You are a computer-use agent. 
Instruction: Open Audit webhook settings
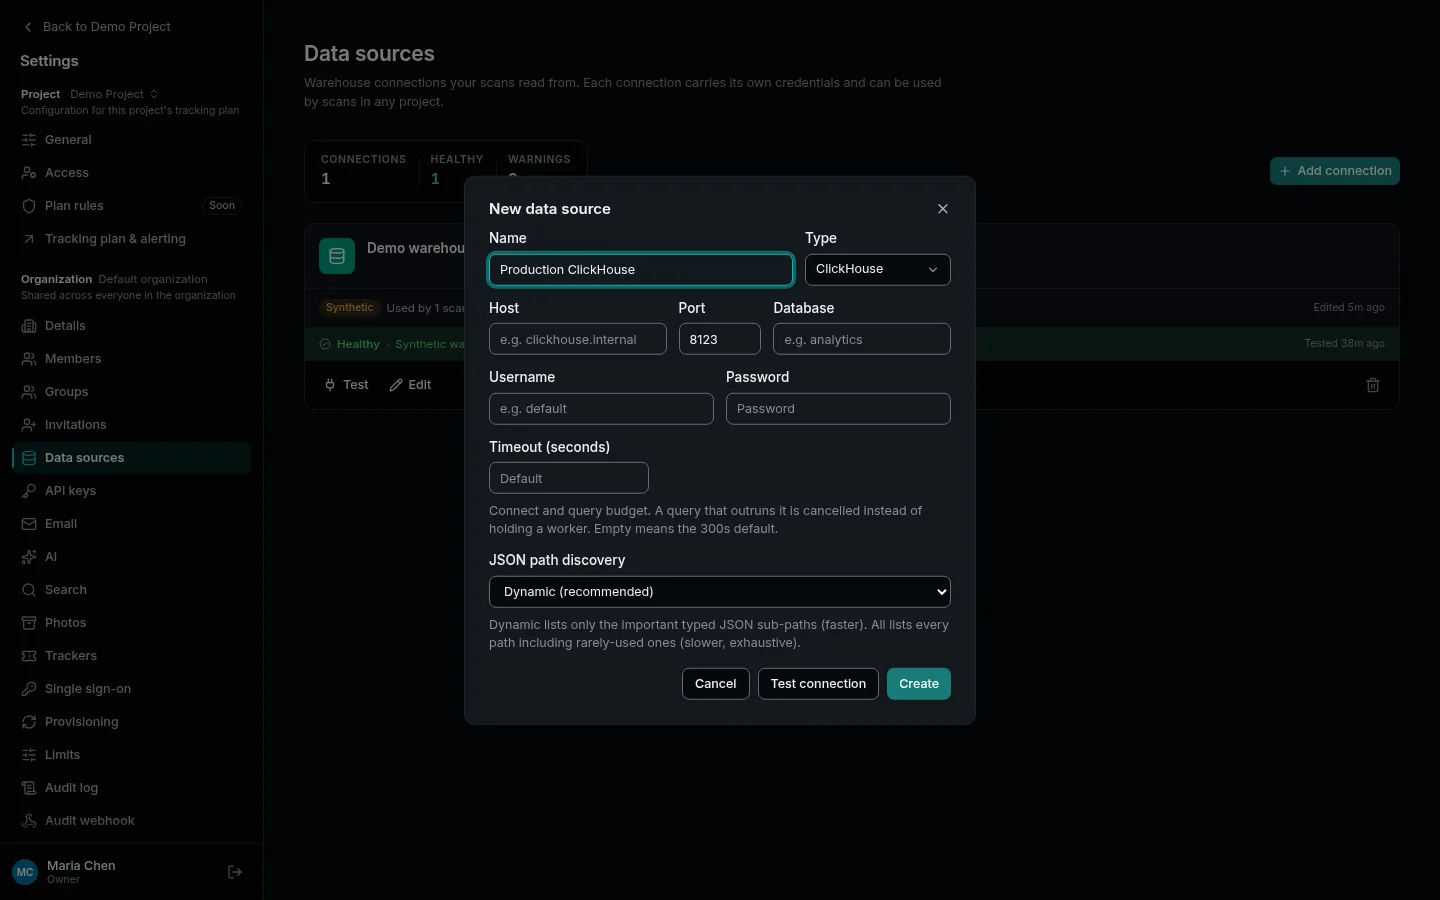click(x=131, y=821)
